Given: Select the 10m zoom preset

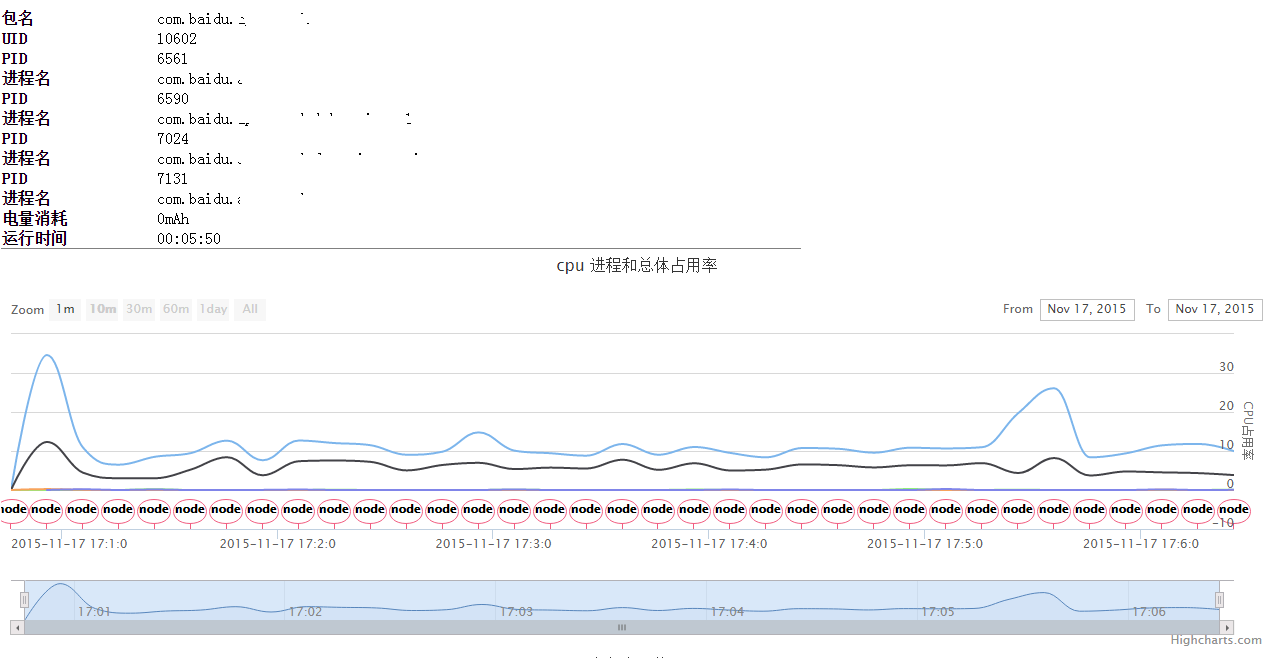Looking at the screenshot, I should click(x=102, y=309).
